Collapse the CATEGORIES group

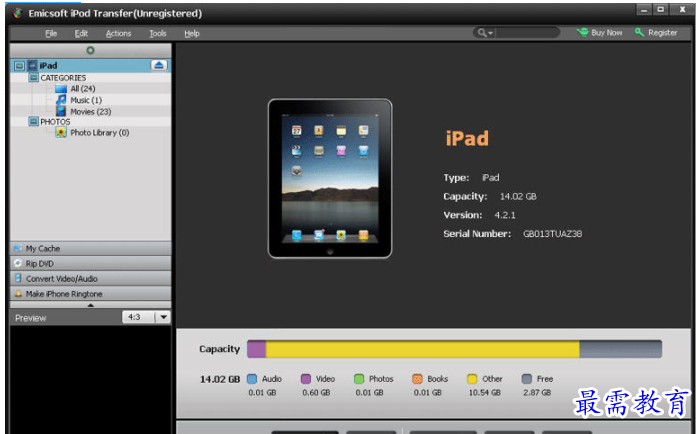(x=33, y=78)
